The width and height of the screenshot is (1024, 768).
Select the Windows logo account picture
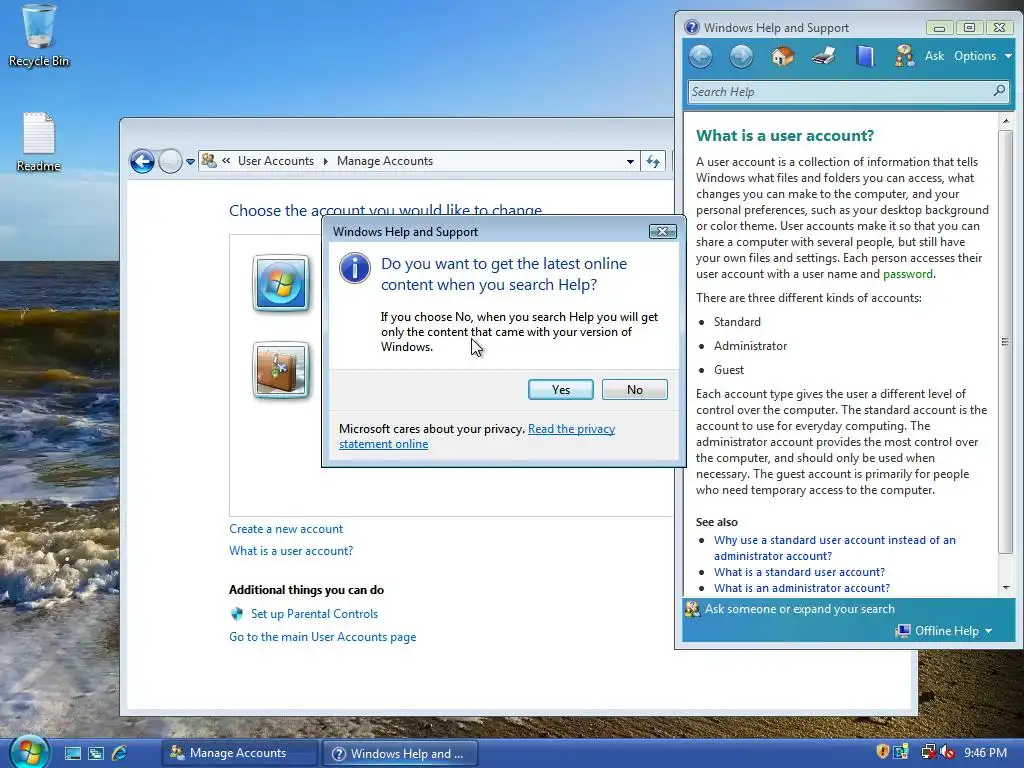pyautogui.click(x=281, y=283)
